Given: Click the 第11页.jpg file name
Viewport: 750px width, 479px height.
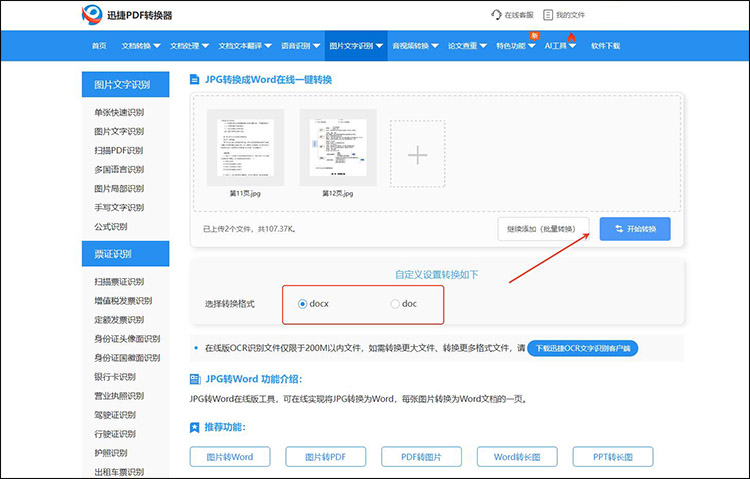Looking at the screenshot, I should tap(245, 194).
